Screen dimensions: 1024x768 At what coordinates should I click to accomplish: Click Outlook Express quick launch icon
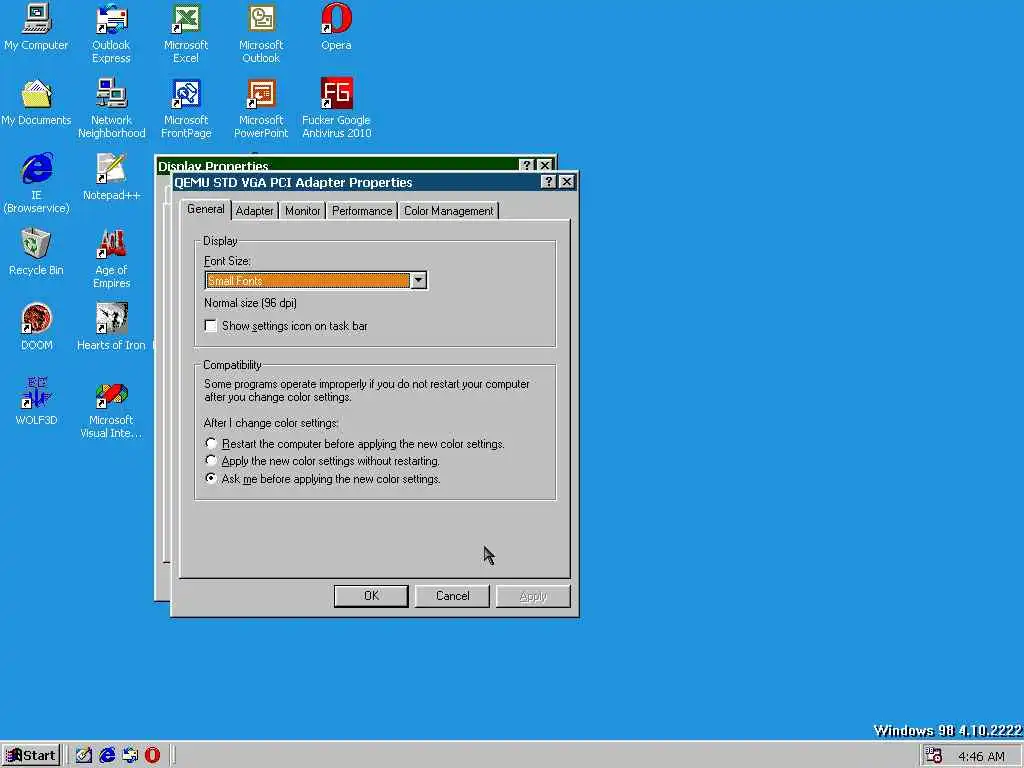click(130, 755)
